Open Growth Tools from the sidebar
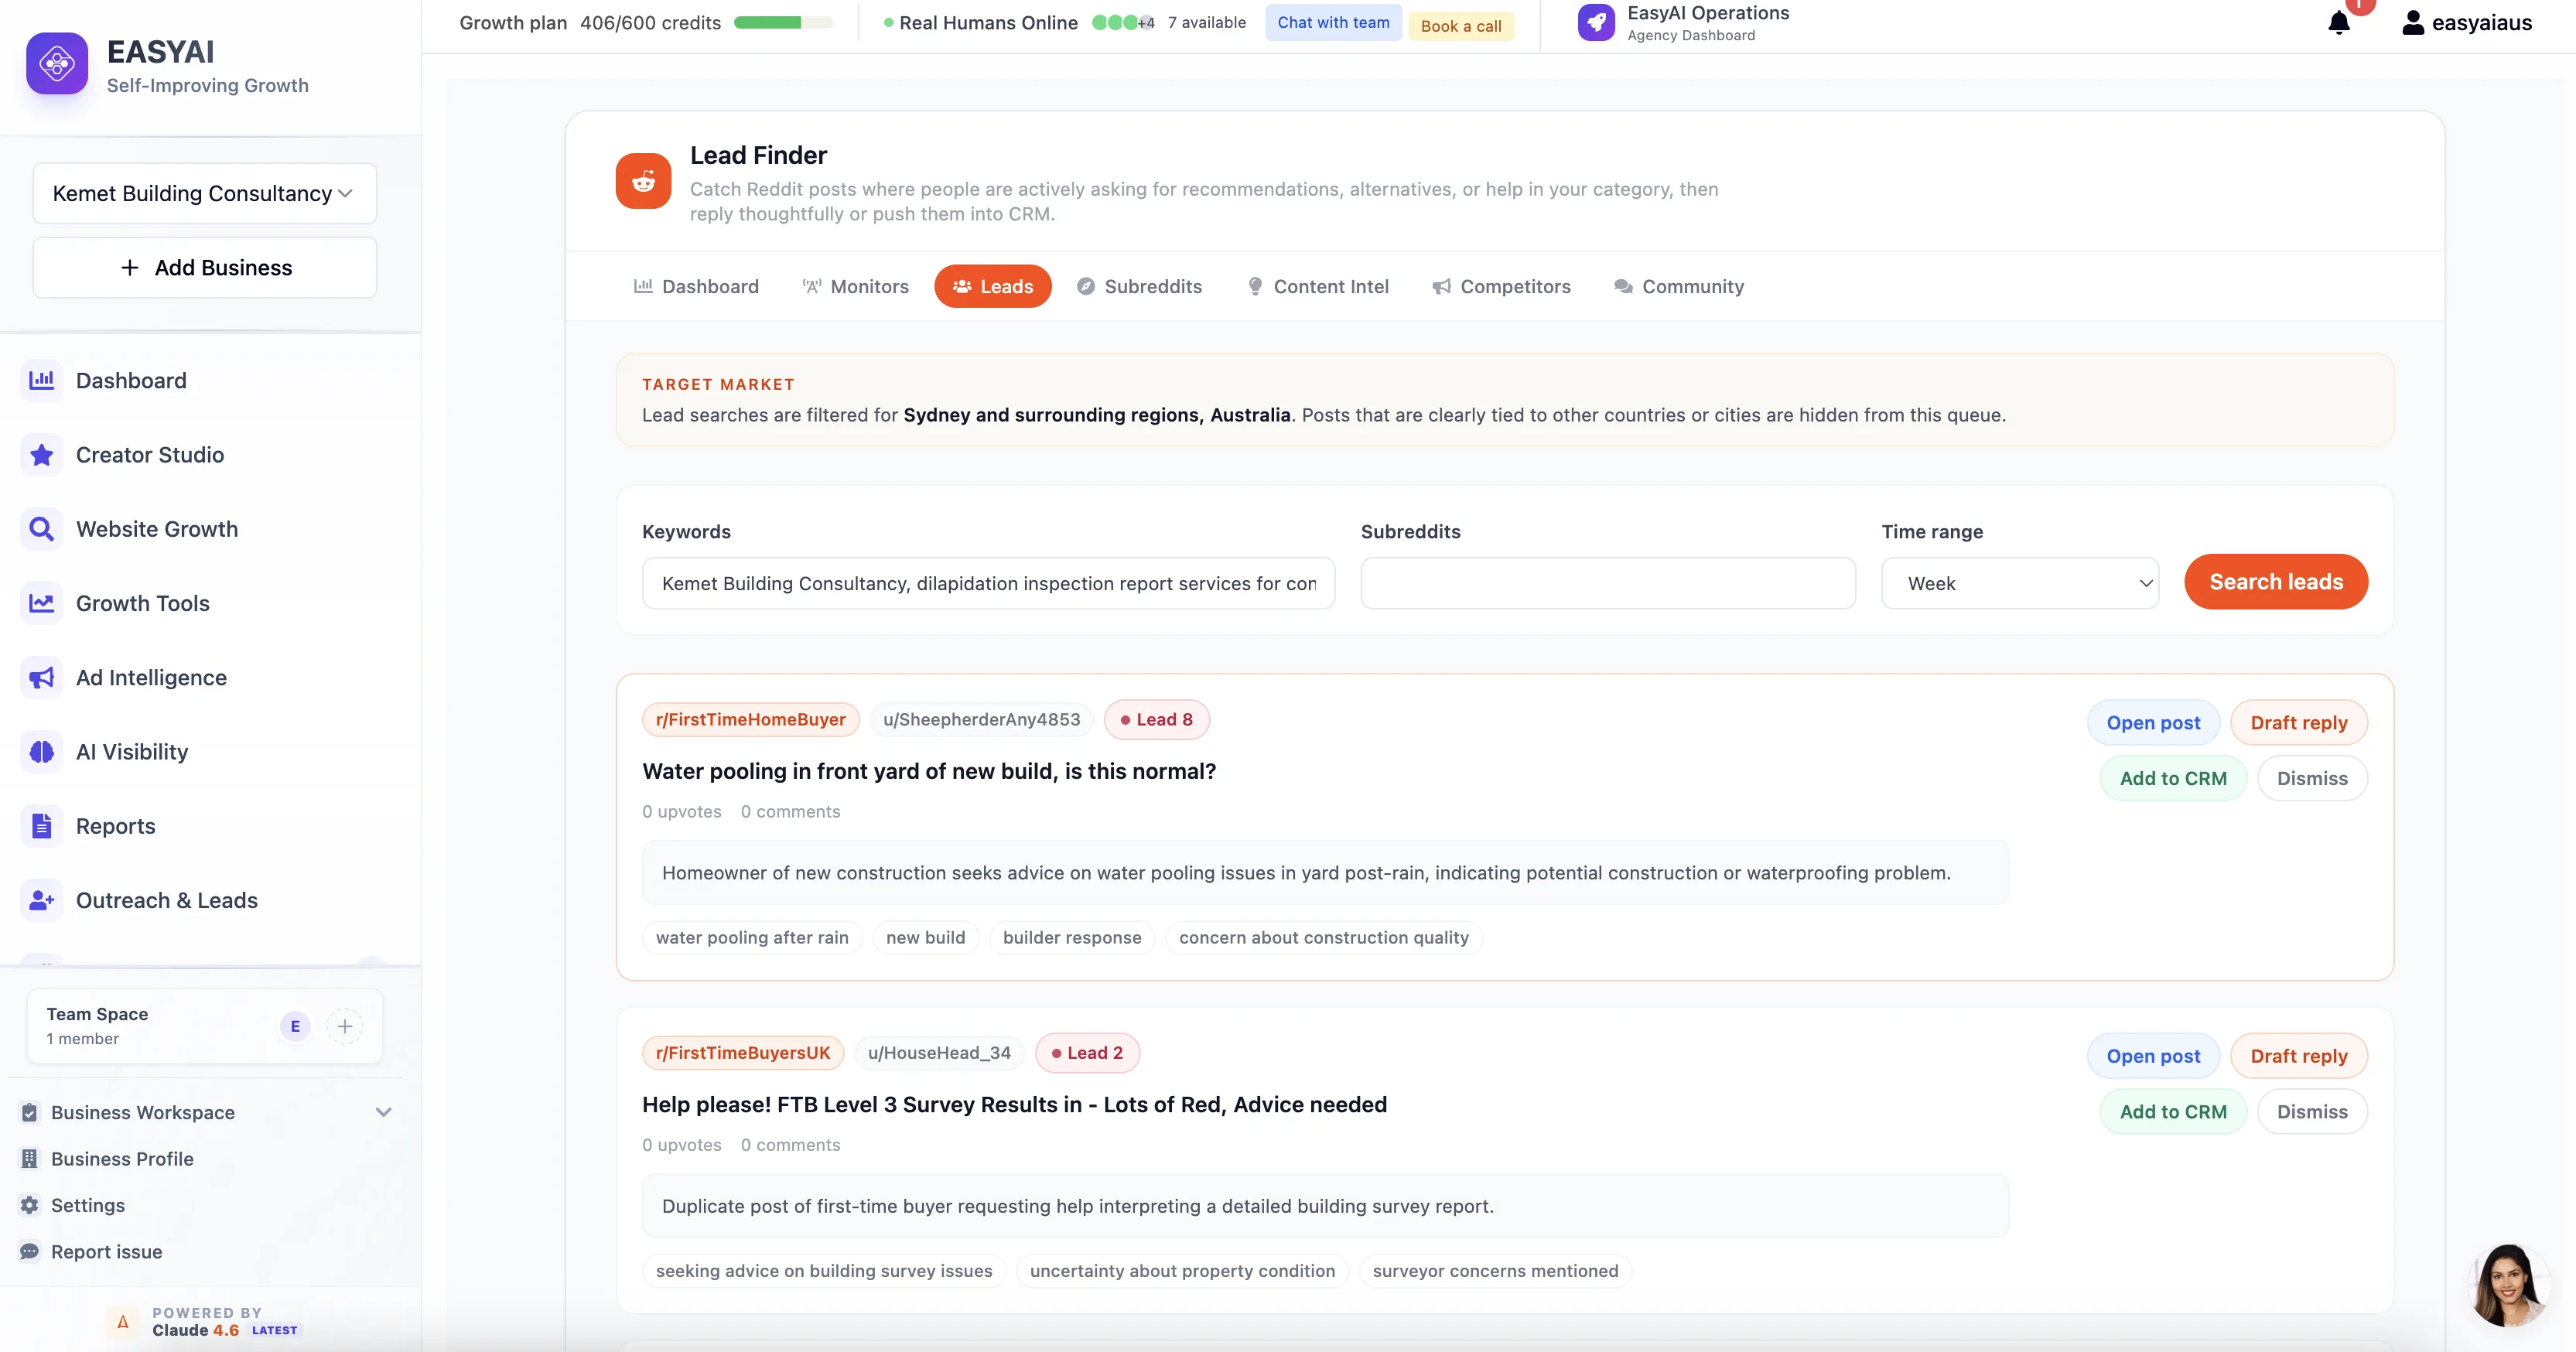The image size is (2576, 1352). pyautogui.click(x=143, y=602)
